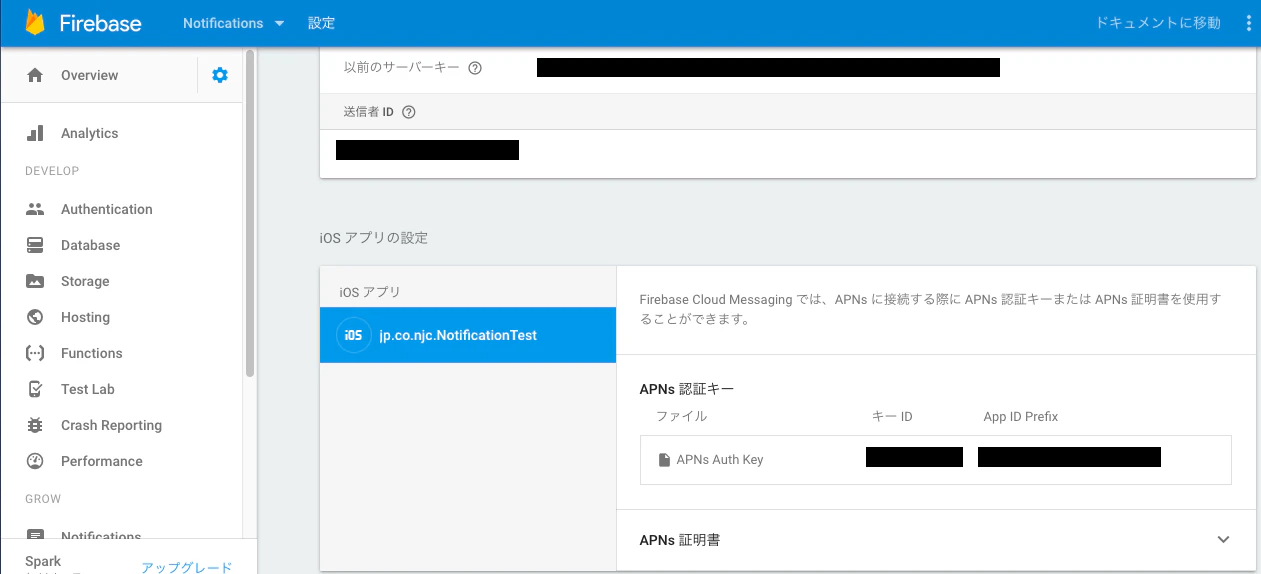The width and height of the screenshot is (1261, 574).
Task: Click the Overview home icon
Action: click(x=35, y=75)
